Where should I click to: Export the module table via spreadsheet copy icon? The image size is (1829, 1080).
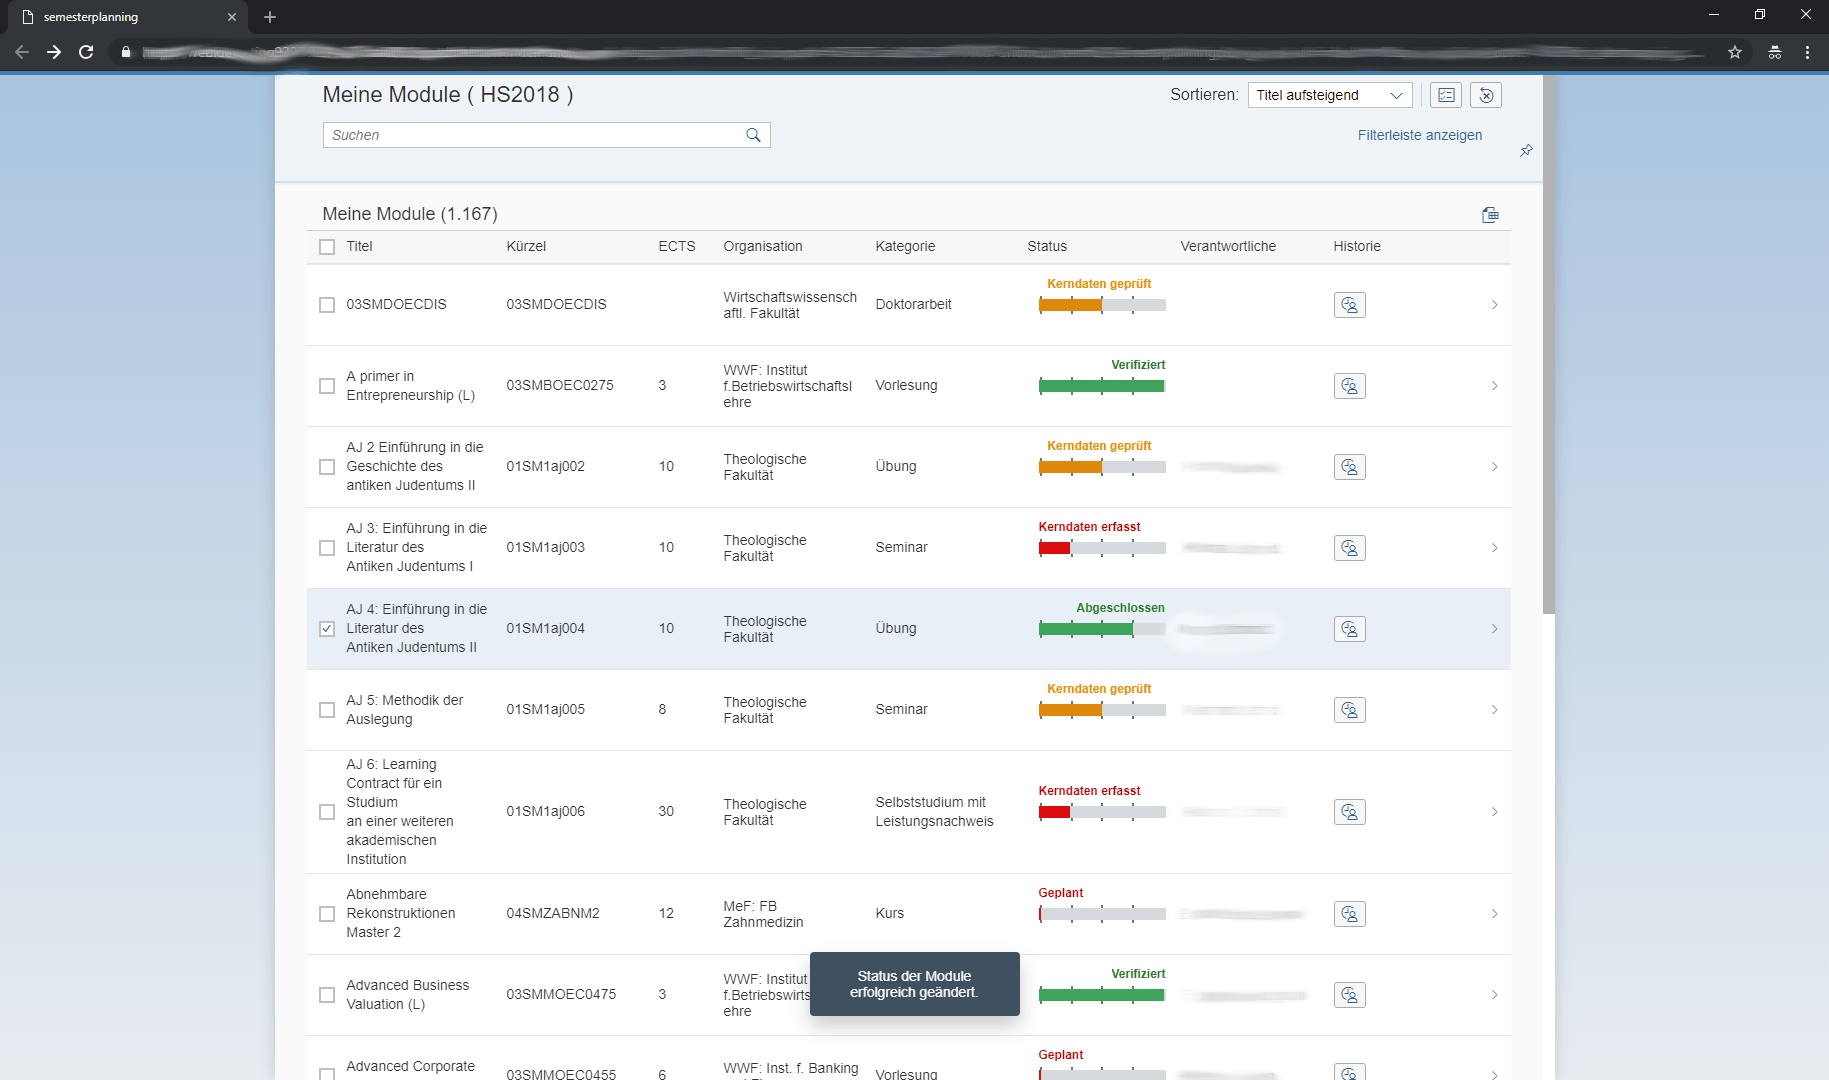click(x=1490, y=214)
